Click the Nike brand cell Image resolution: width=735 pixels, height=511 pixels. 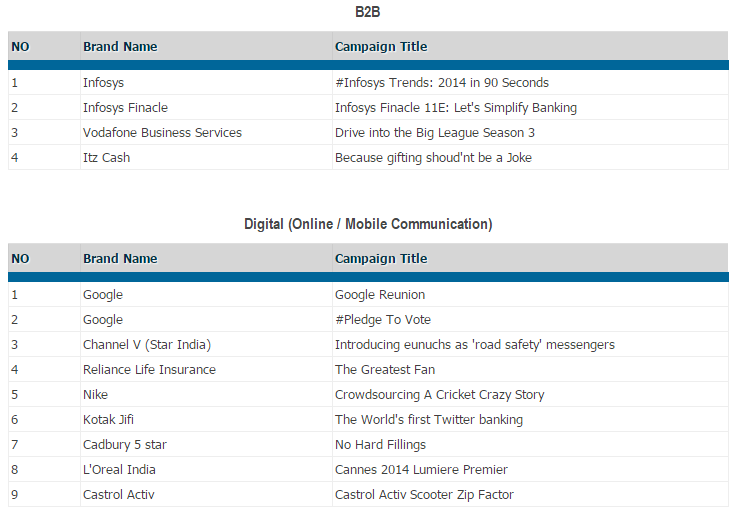[x=95, y=395]
